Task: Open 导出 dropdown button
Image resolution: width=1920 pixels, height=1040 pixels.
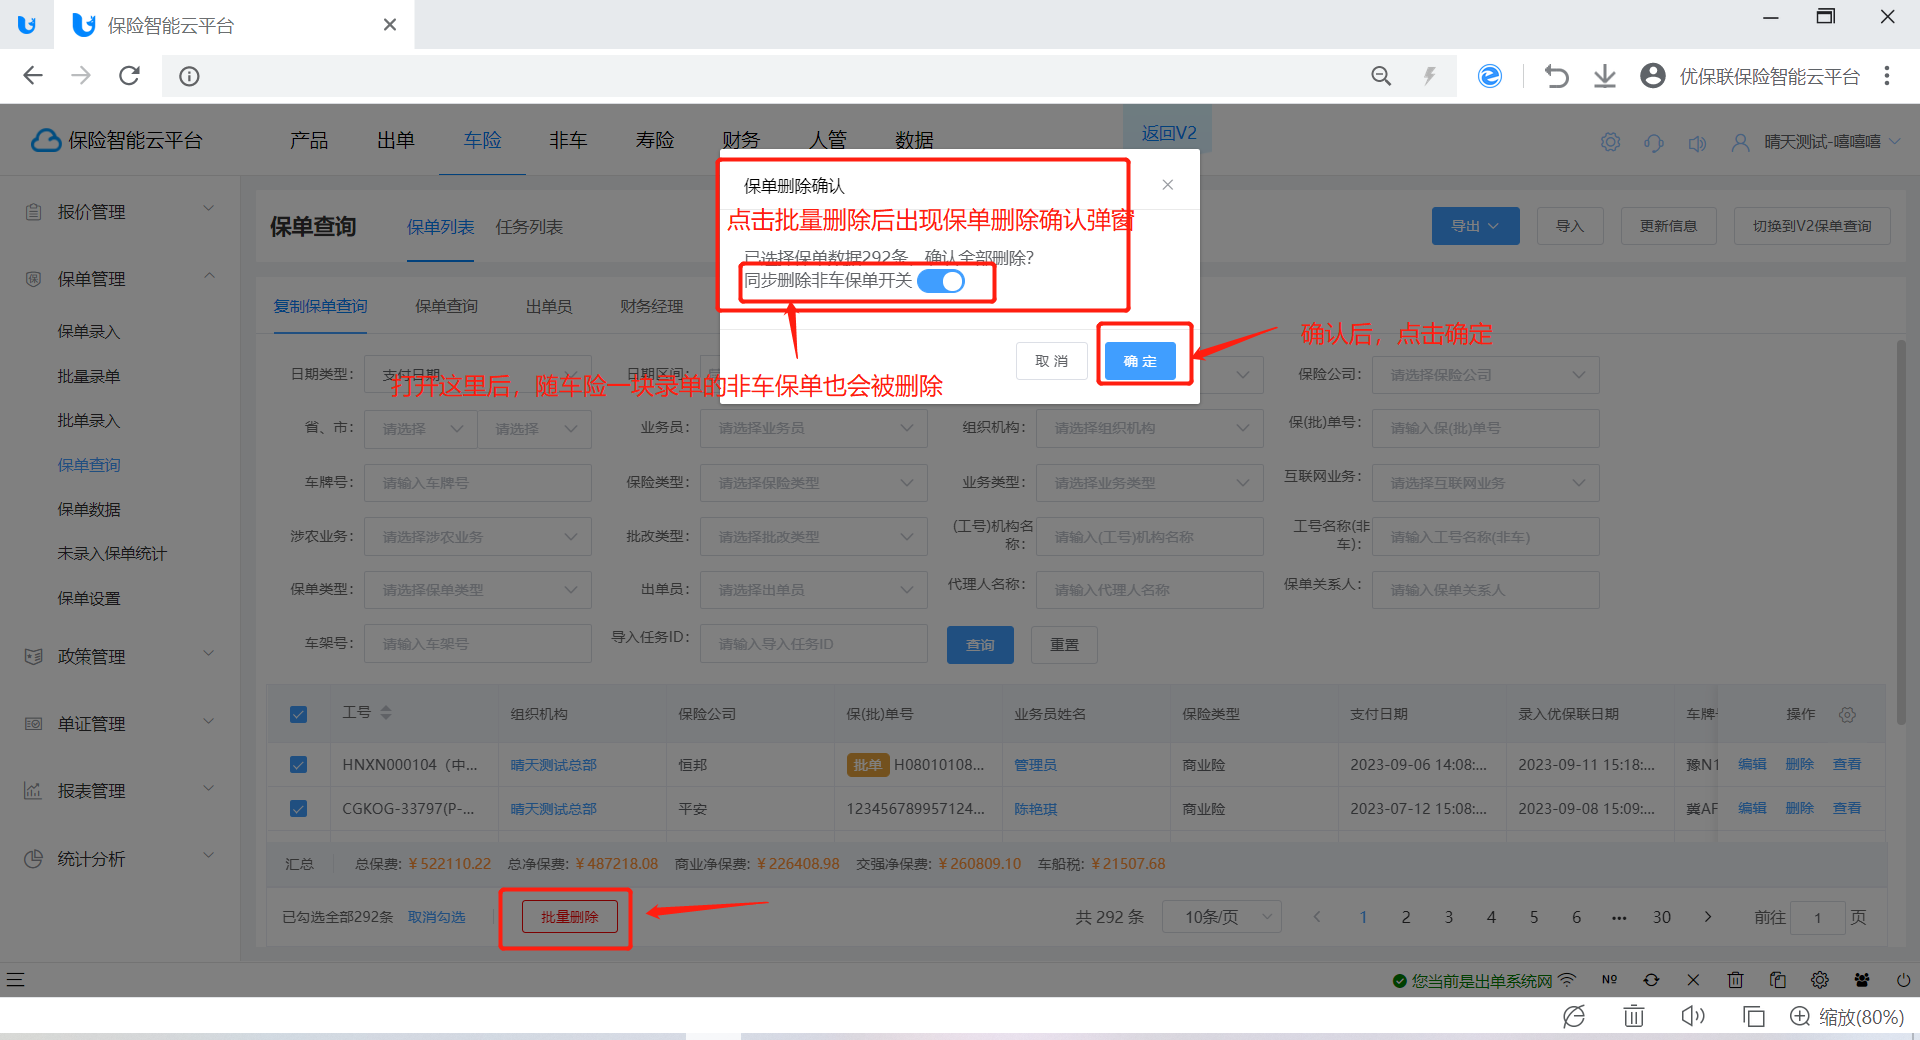Action: coord(1475,226)
